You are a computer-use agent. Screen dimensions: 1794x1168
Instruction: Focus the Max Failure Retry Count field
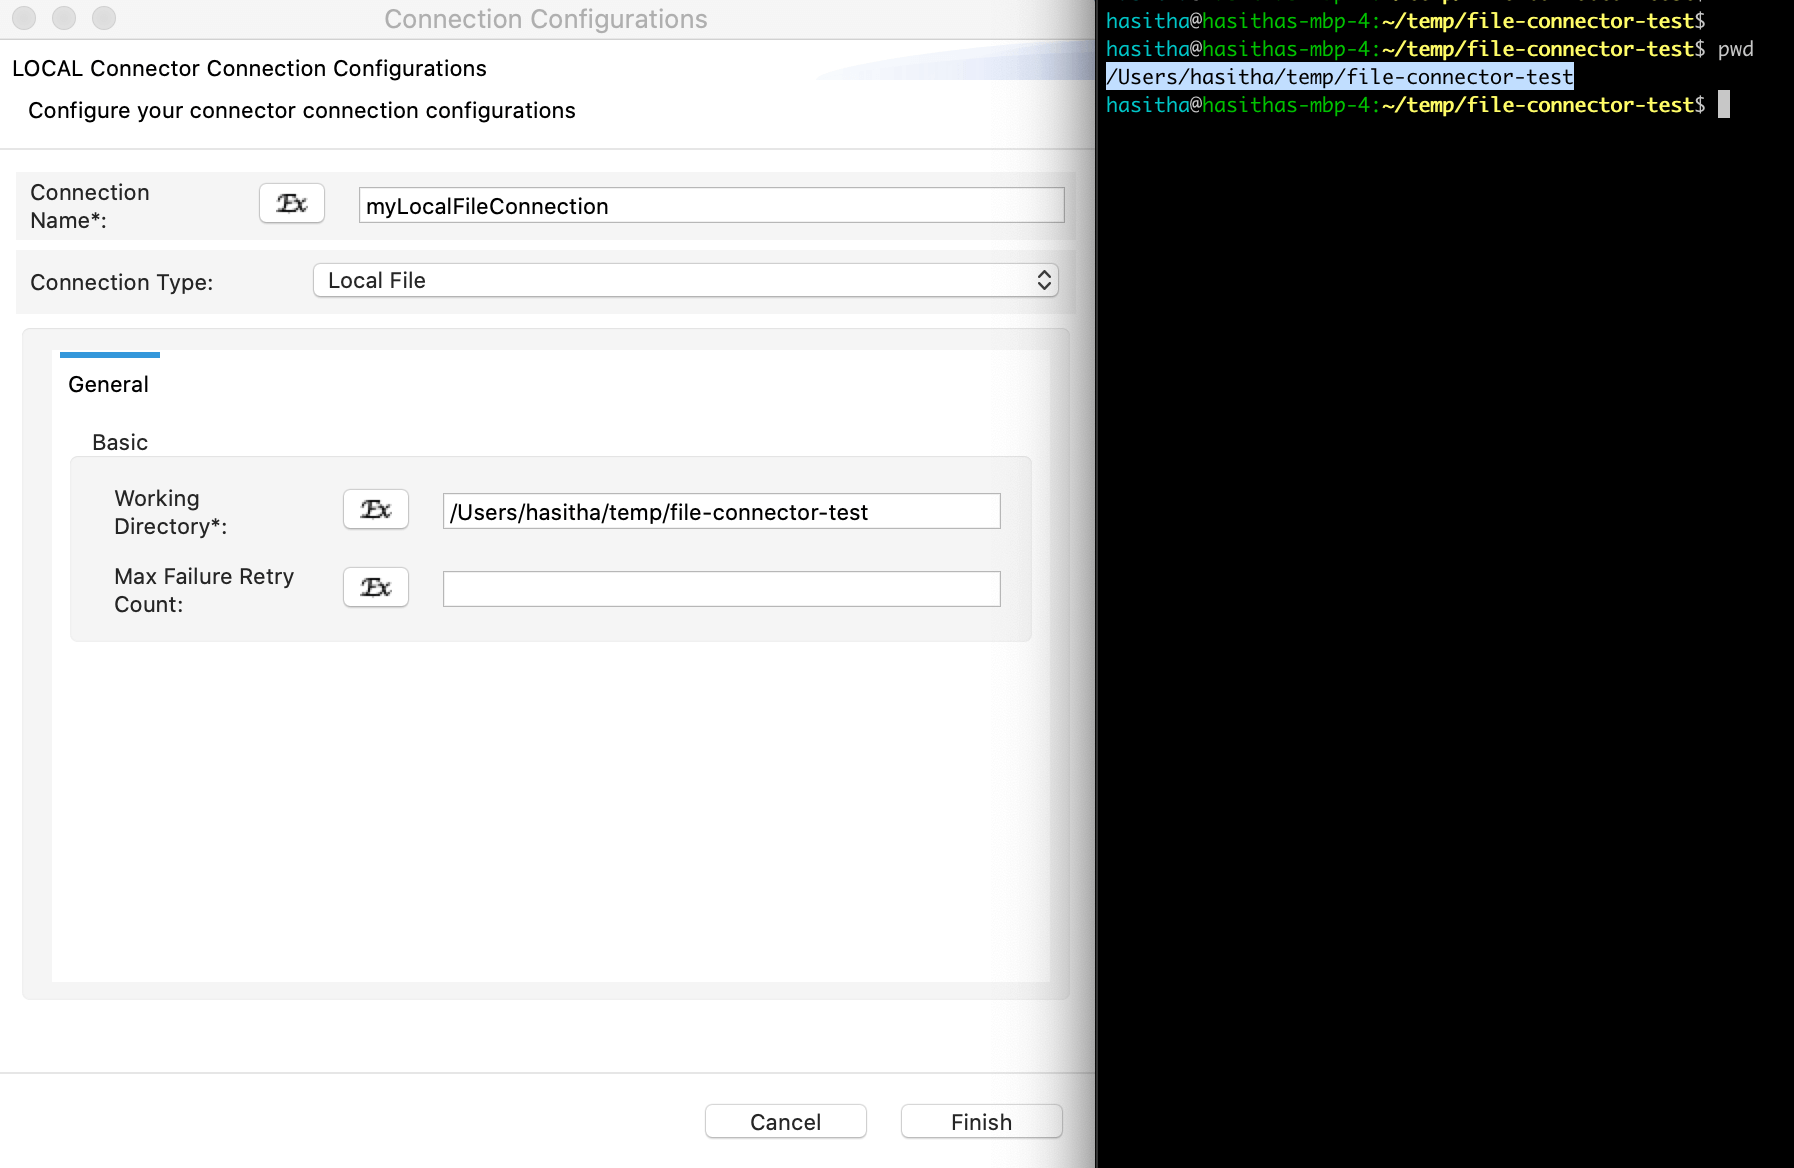721,589
